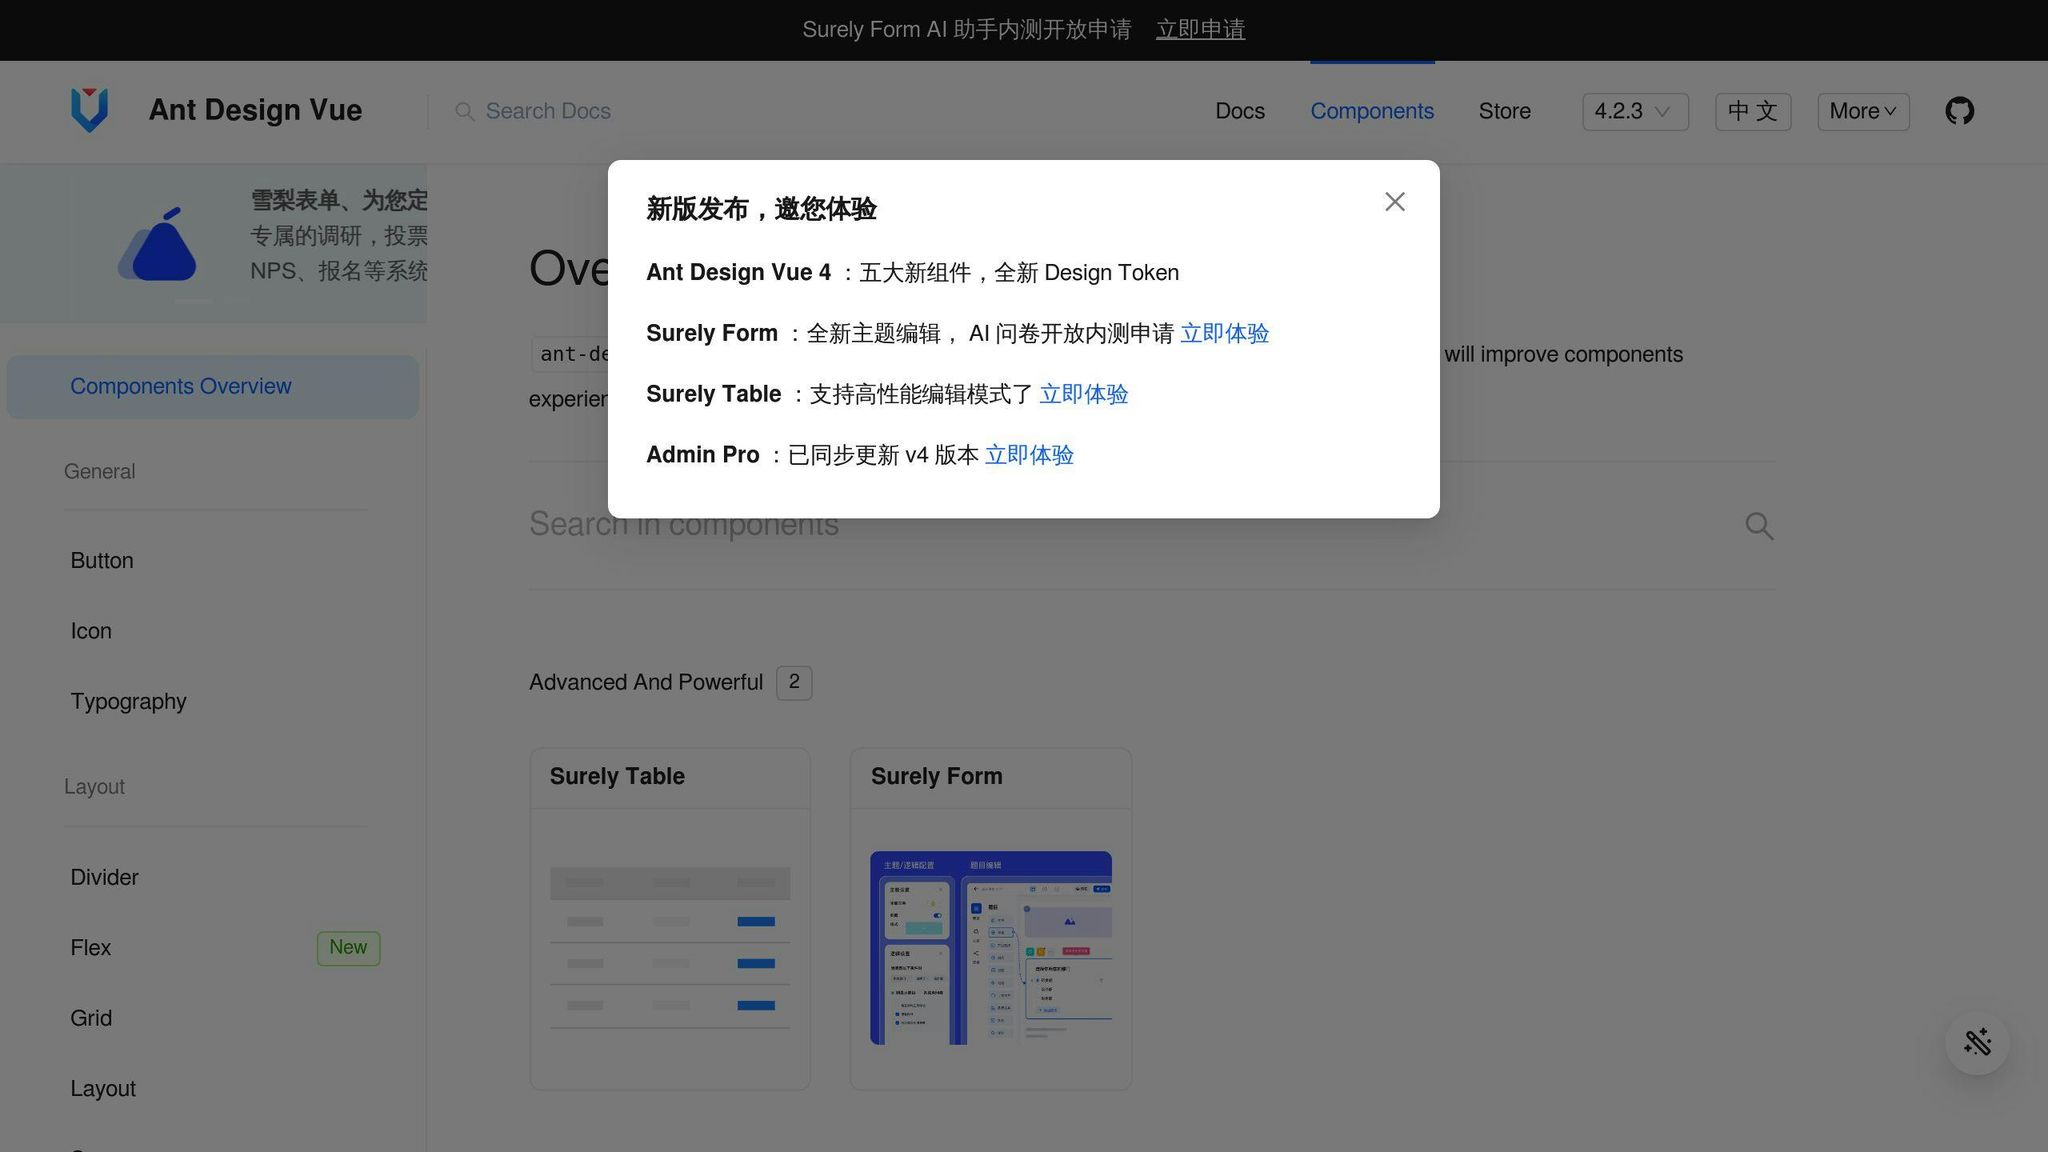The height and width of the screenshot is (1152, 2048).
Task: Open Divider component page
Action: (x=104, y=877)
